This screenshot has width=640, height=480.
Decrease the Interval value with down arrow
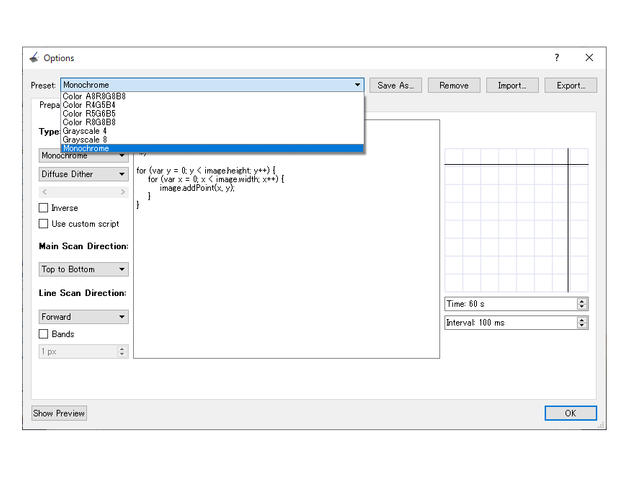tap(583, 326)
